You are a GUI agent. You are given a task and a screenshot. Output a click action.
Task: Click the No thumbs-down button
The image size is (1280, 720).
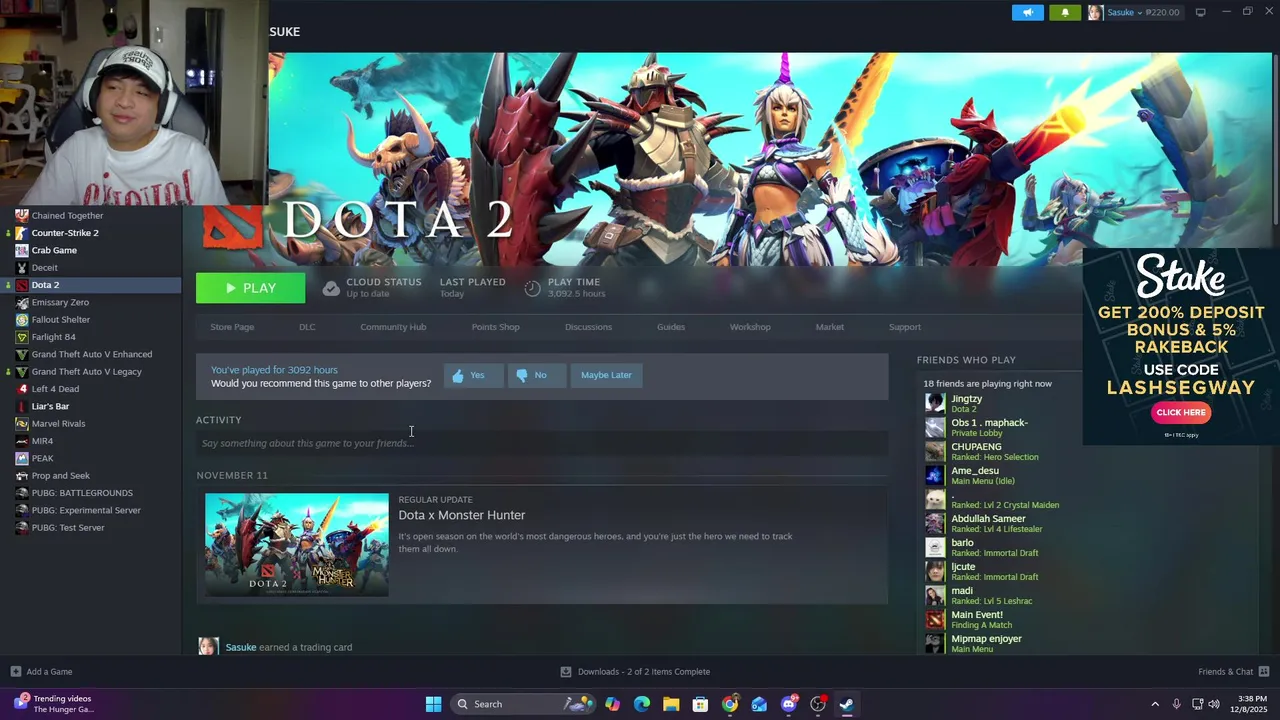click(x=535, y=375)
